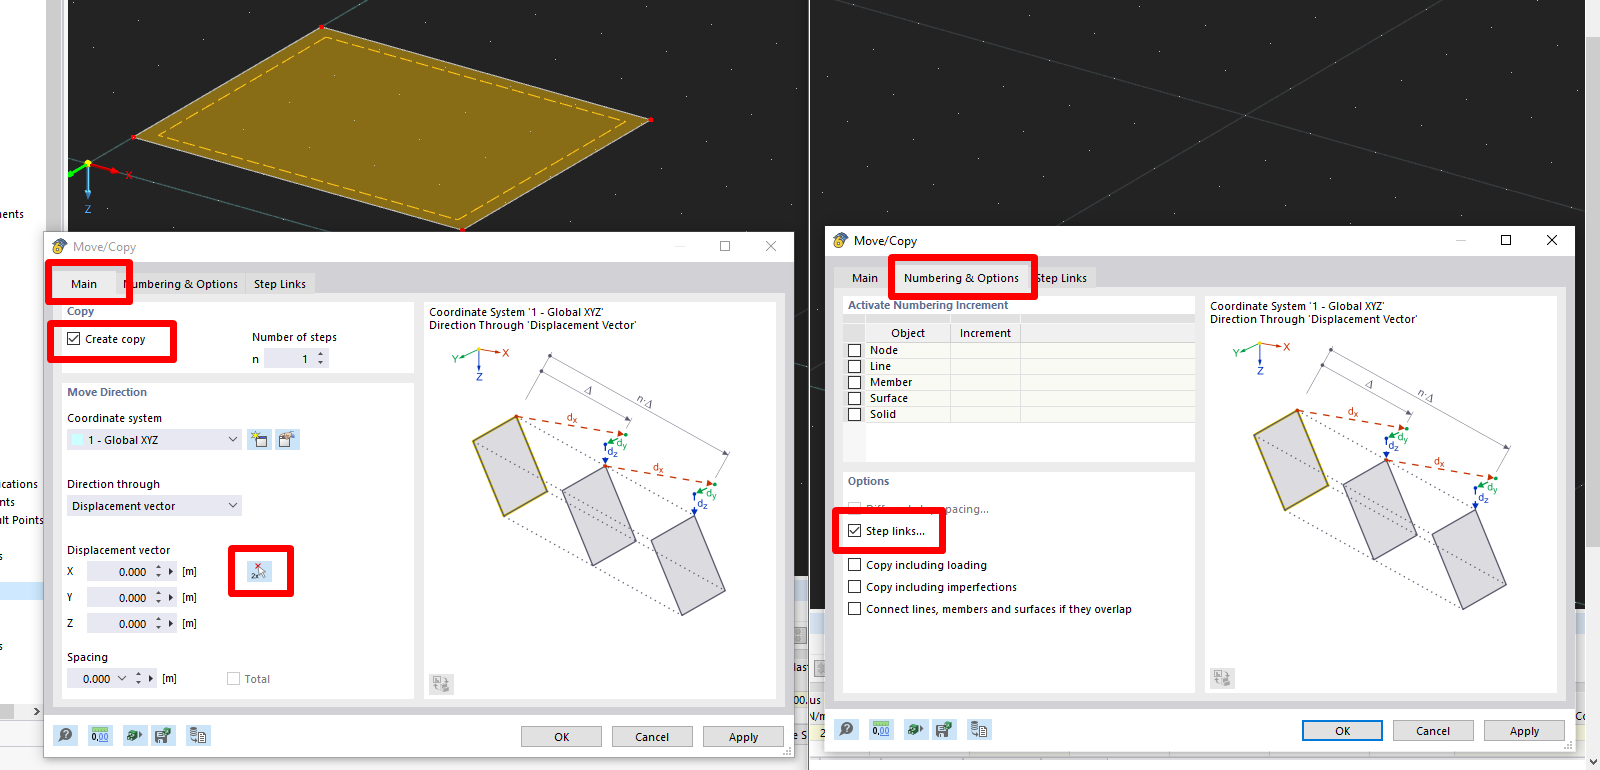The height and width of the screenshot is (770, 1600).
Task: Check the Node numbering increment checkbox
Action: [855, 350]
